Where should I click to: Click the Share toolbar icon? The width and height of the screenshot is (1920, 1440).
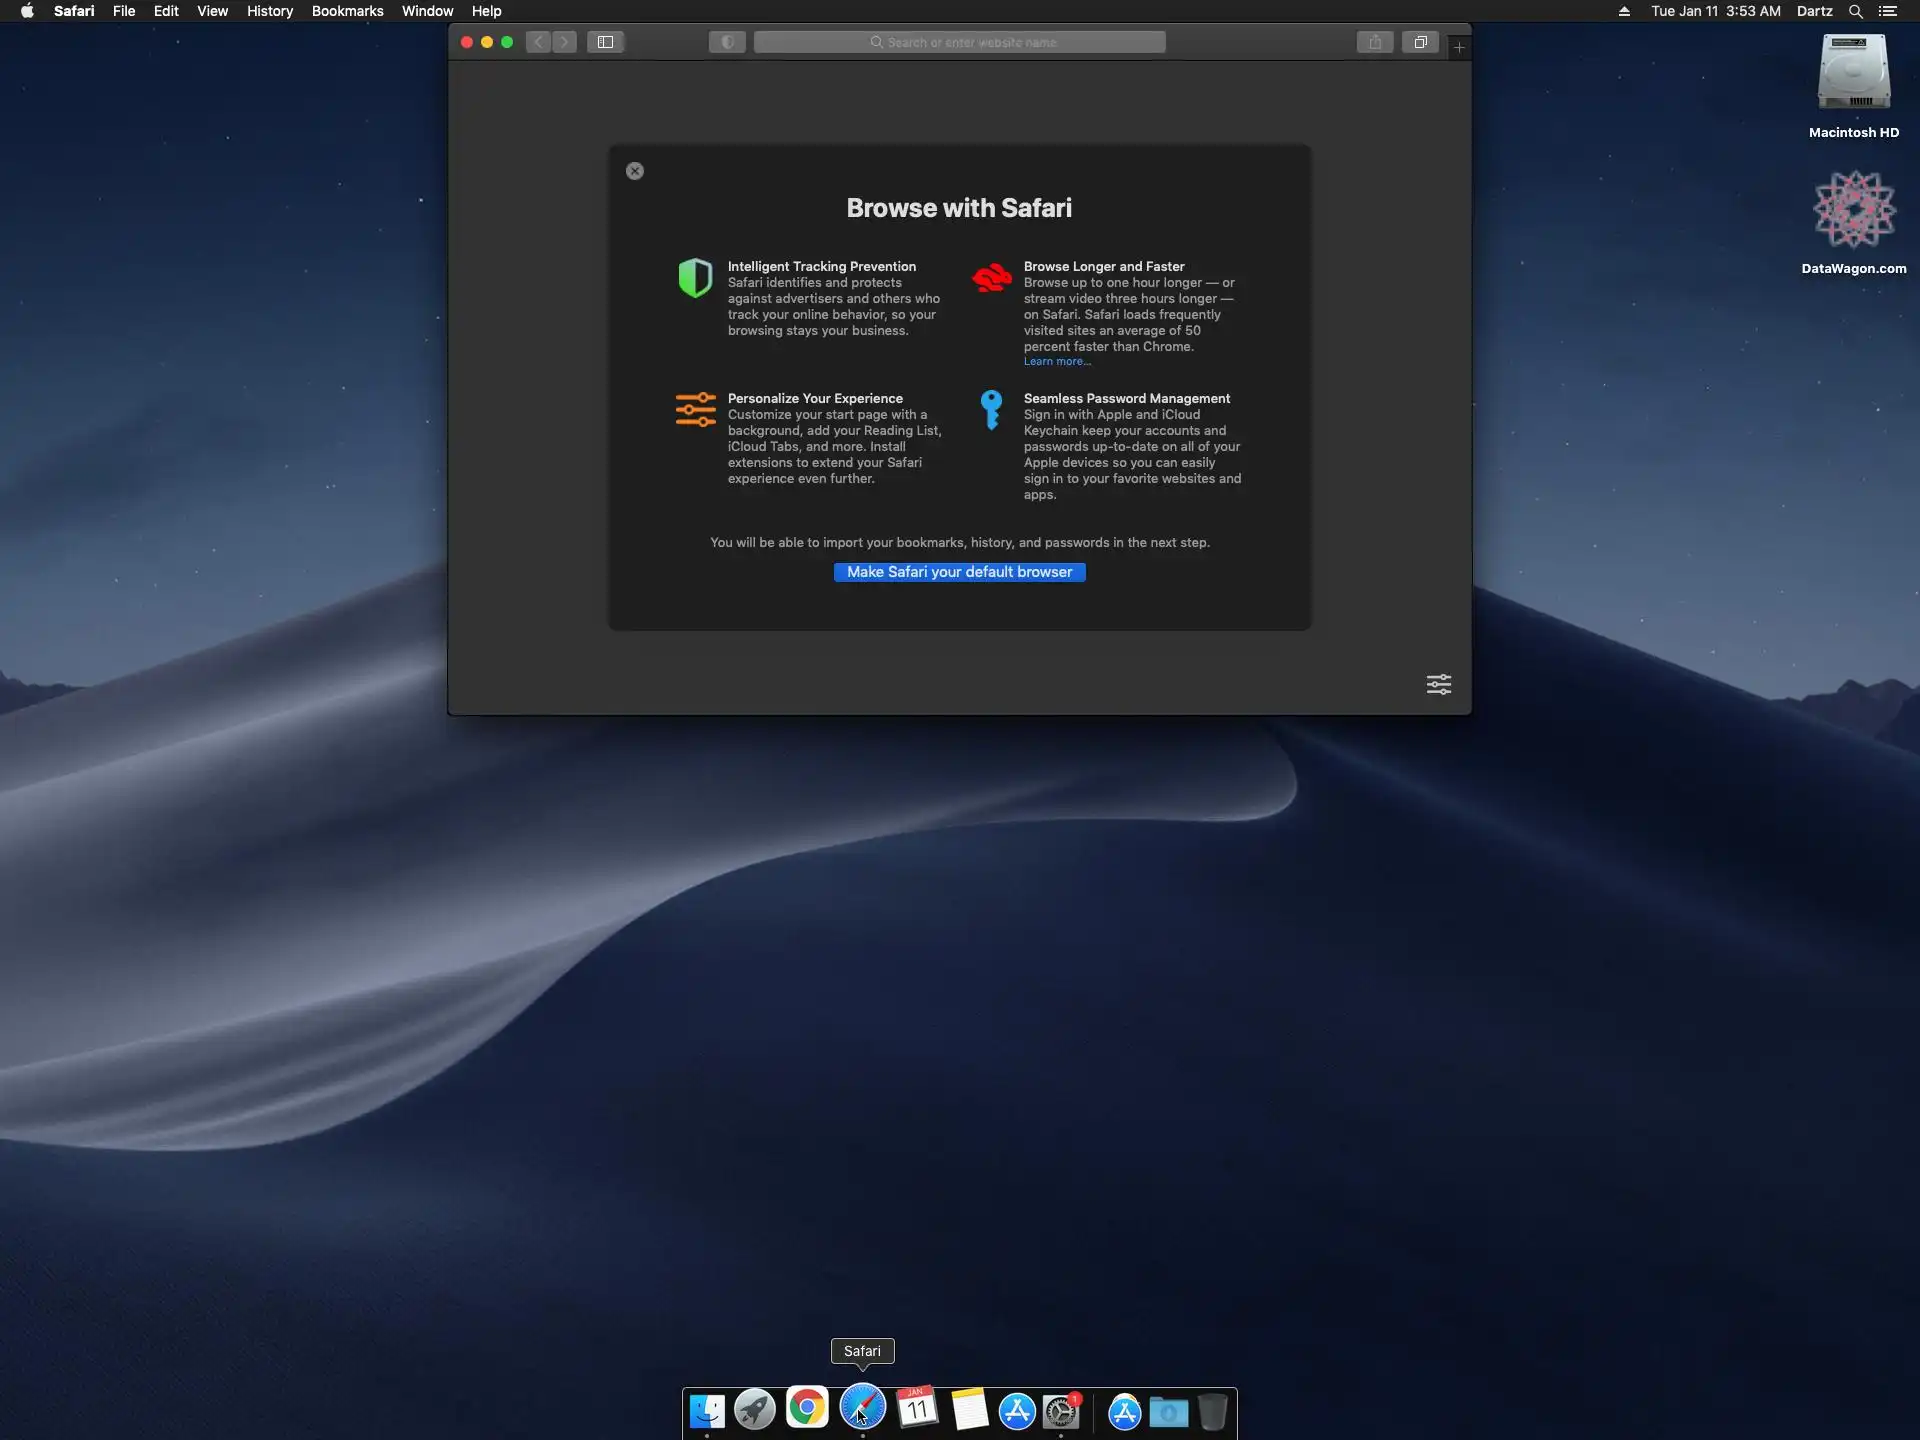click(1375, 42)
